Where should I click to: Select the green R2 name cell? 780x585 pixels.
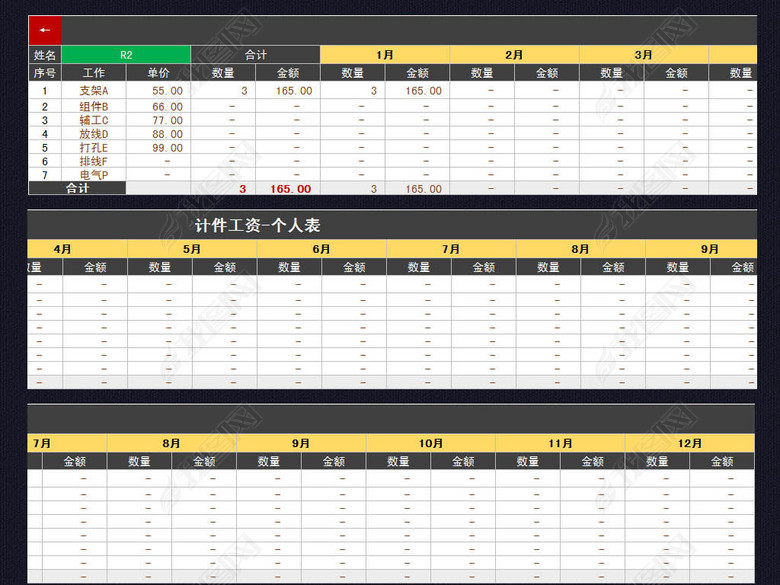point(126,55)
